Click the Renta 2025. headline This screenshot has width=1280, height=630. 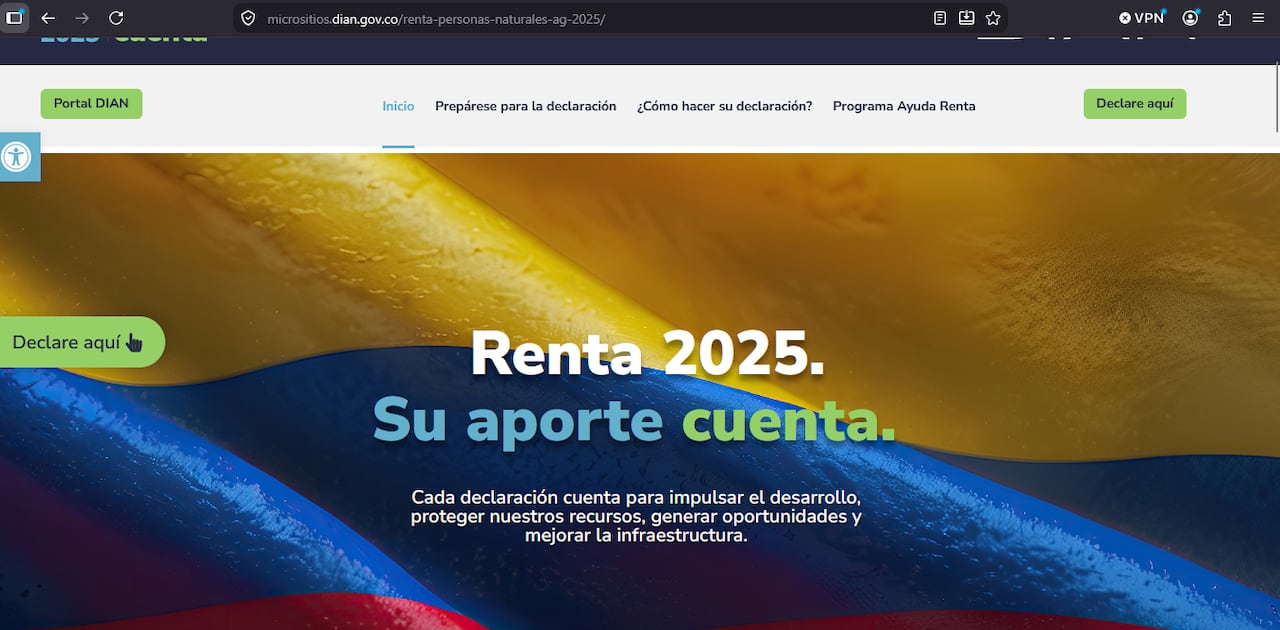tap(647, 353)
